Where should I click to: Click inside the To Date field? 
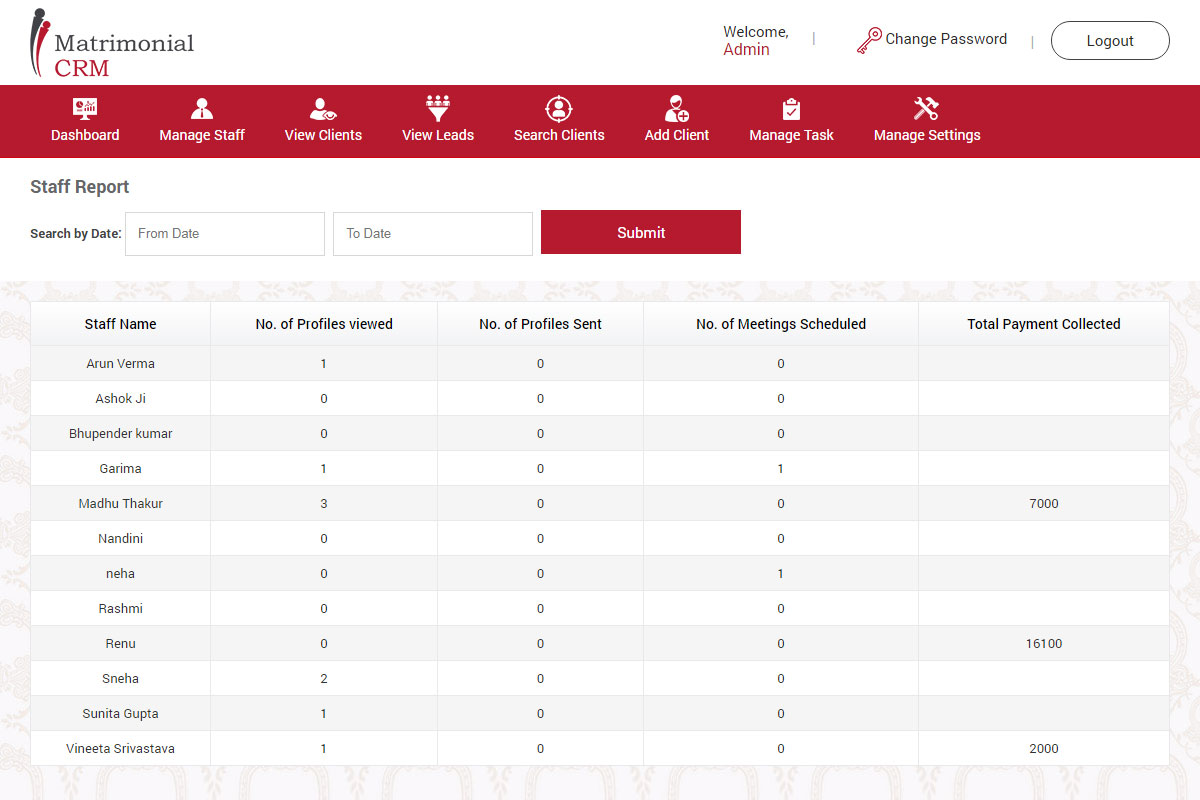click(432, 233)
